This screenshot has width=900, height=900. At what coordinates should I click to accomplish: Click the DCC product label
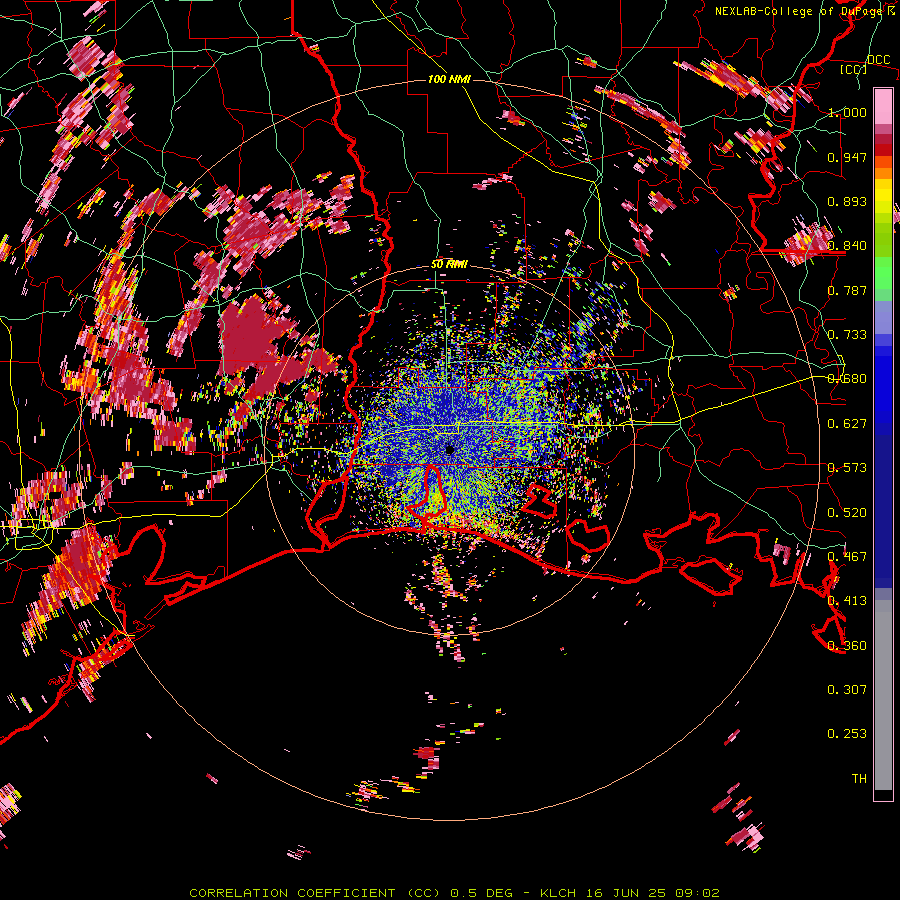point(878,60)
